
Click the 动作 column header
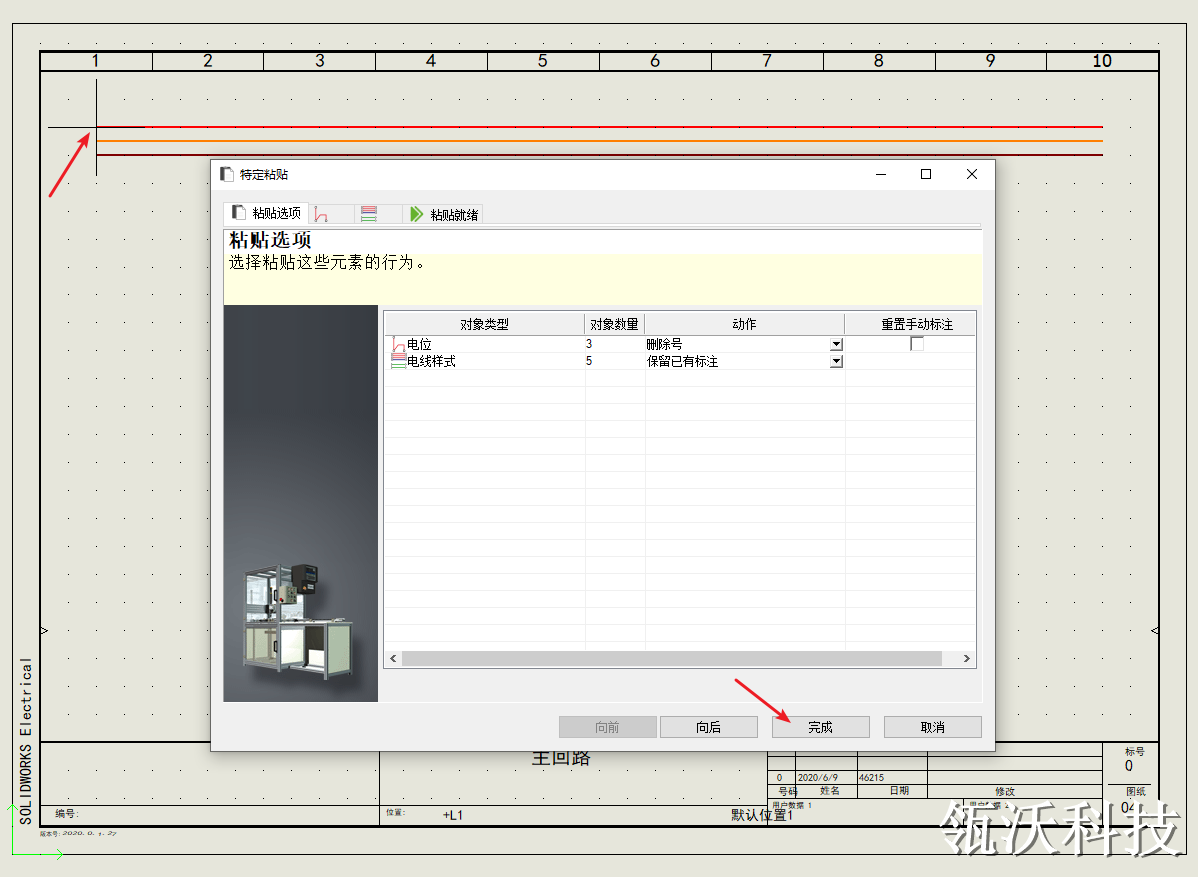point(744,324)
